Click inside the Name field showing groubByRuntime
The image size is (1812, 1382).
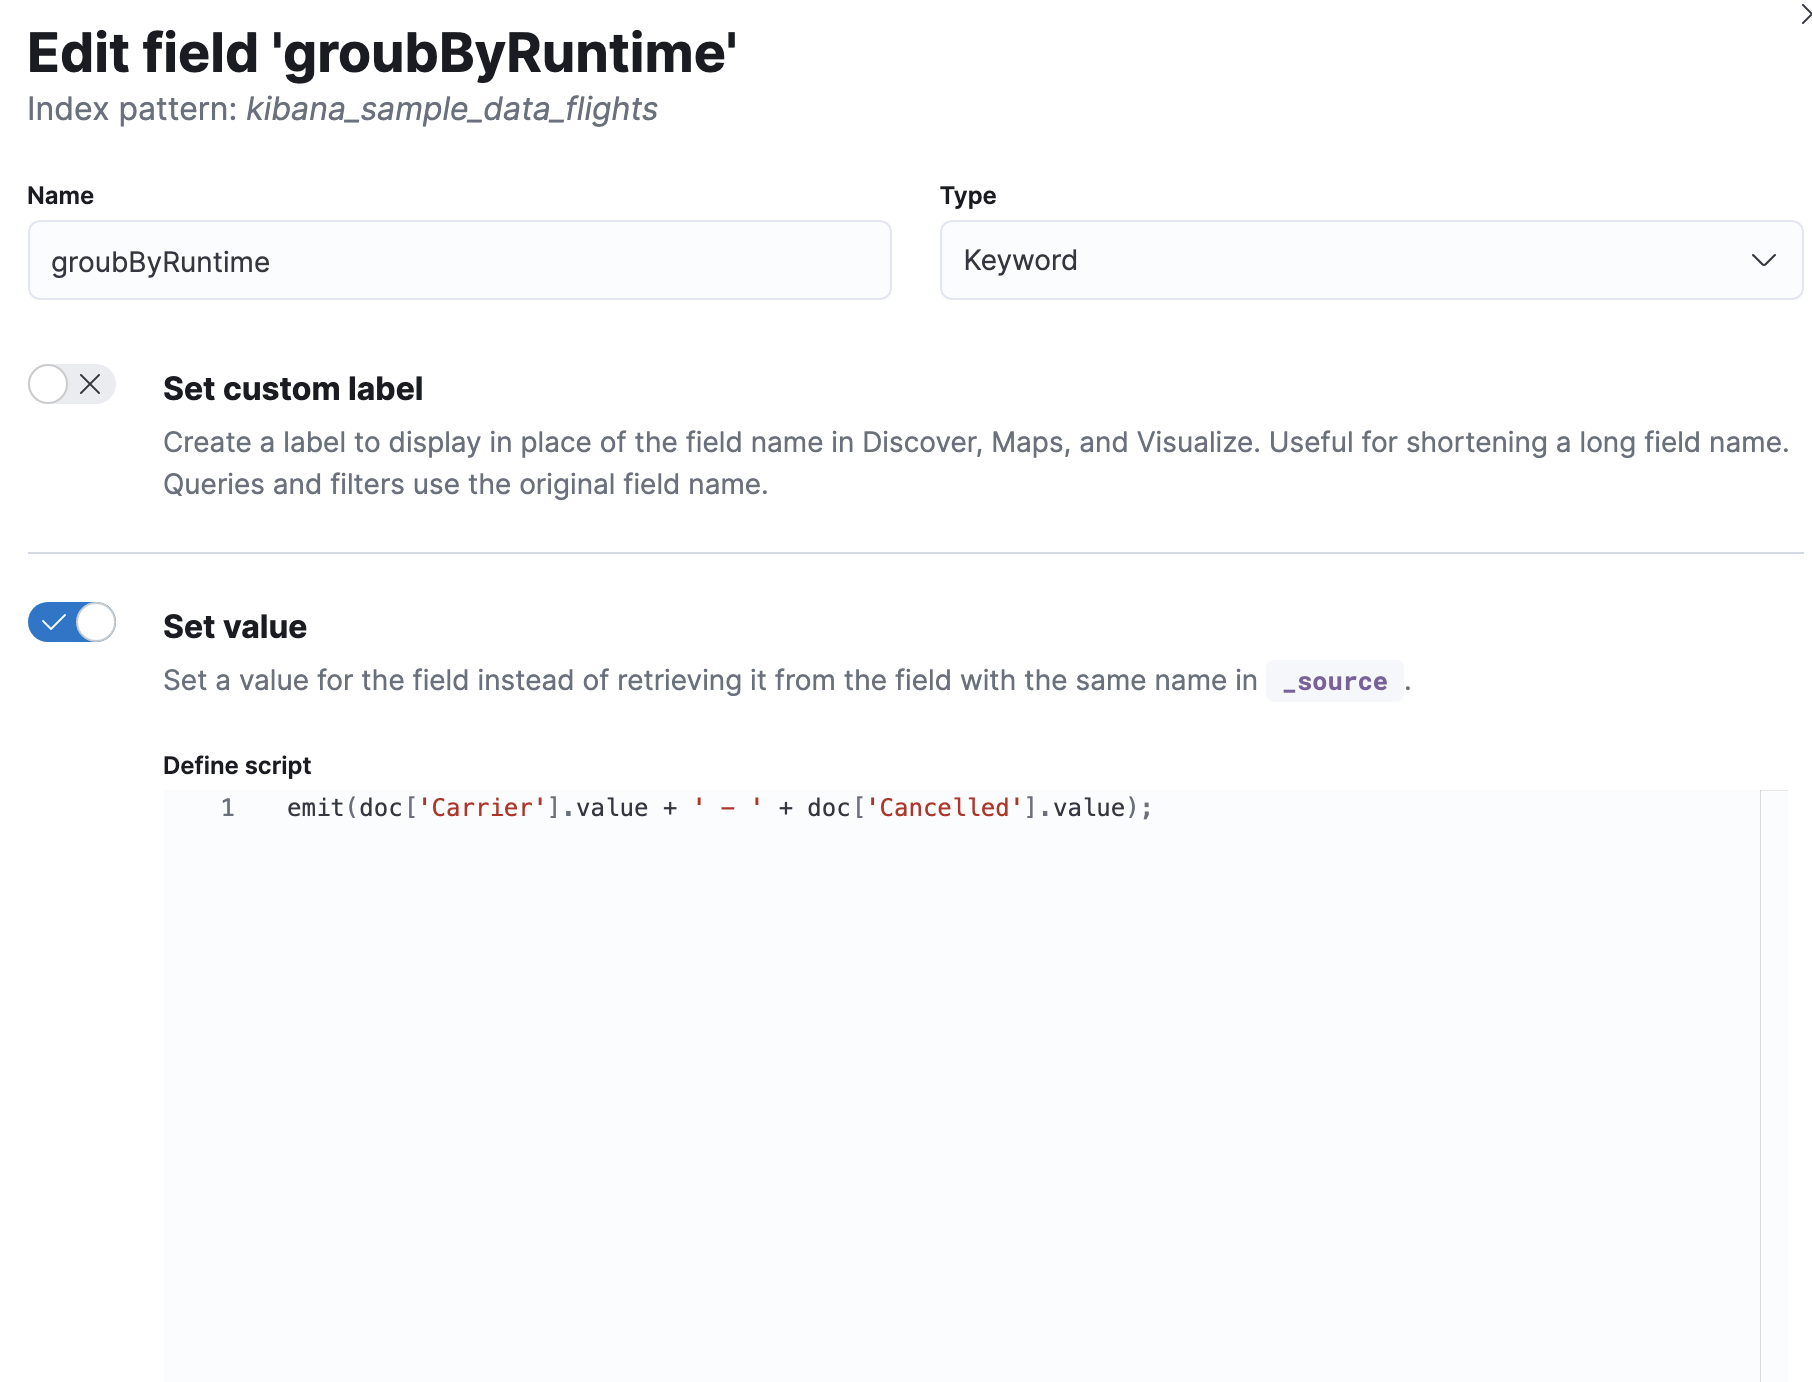pyautogui.click(x=458, y=261)
